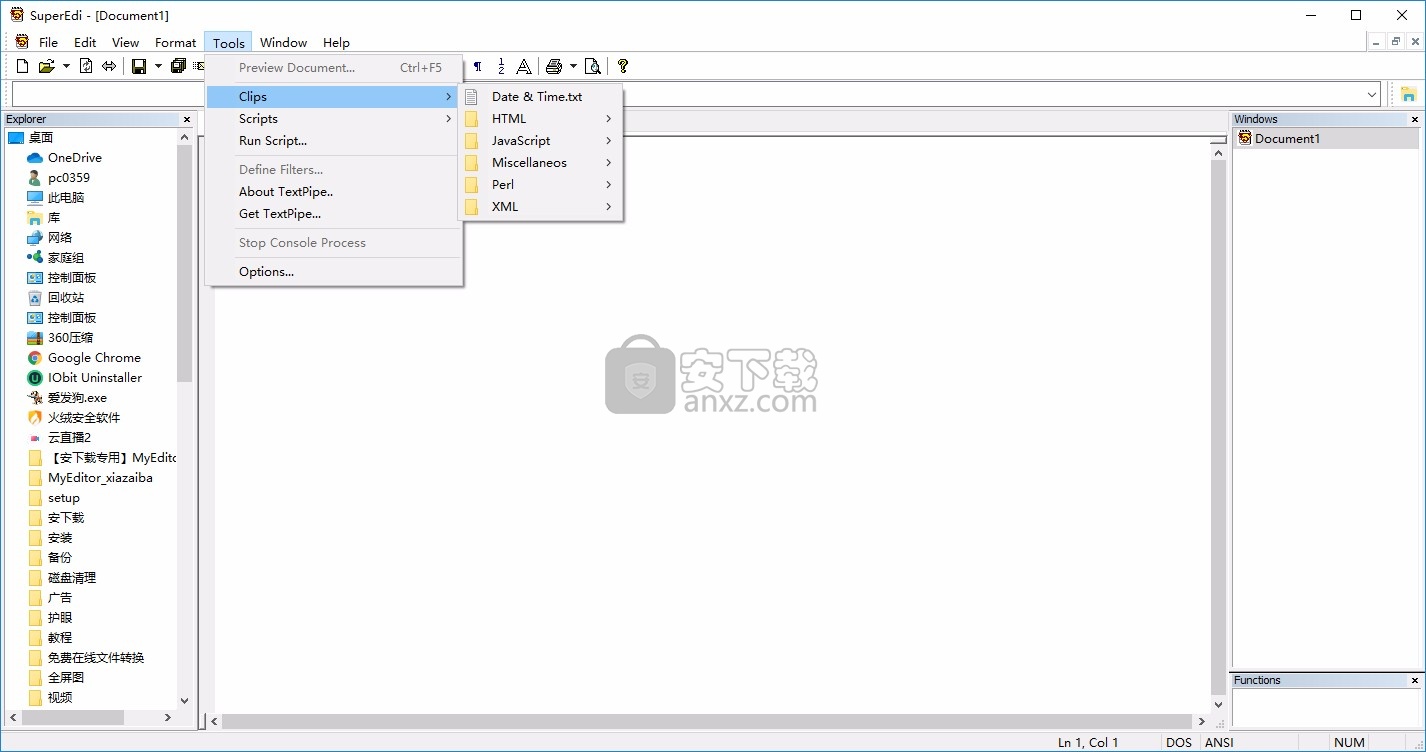Click the Help question mark icon
Viewport: 1426px width, 752px height.
click(623, 66)
